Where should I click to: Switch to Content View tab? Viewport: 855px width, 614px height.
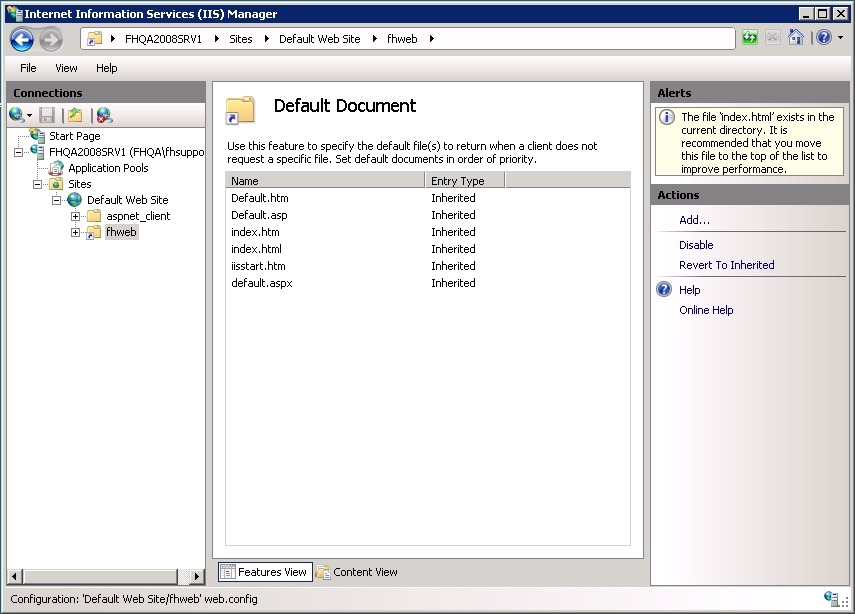pos(358,572)
